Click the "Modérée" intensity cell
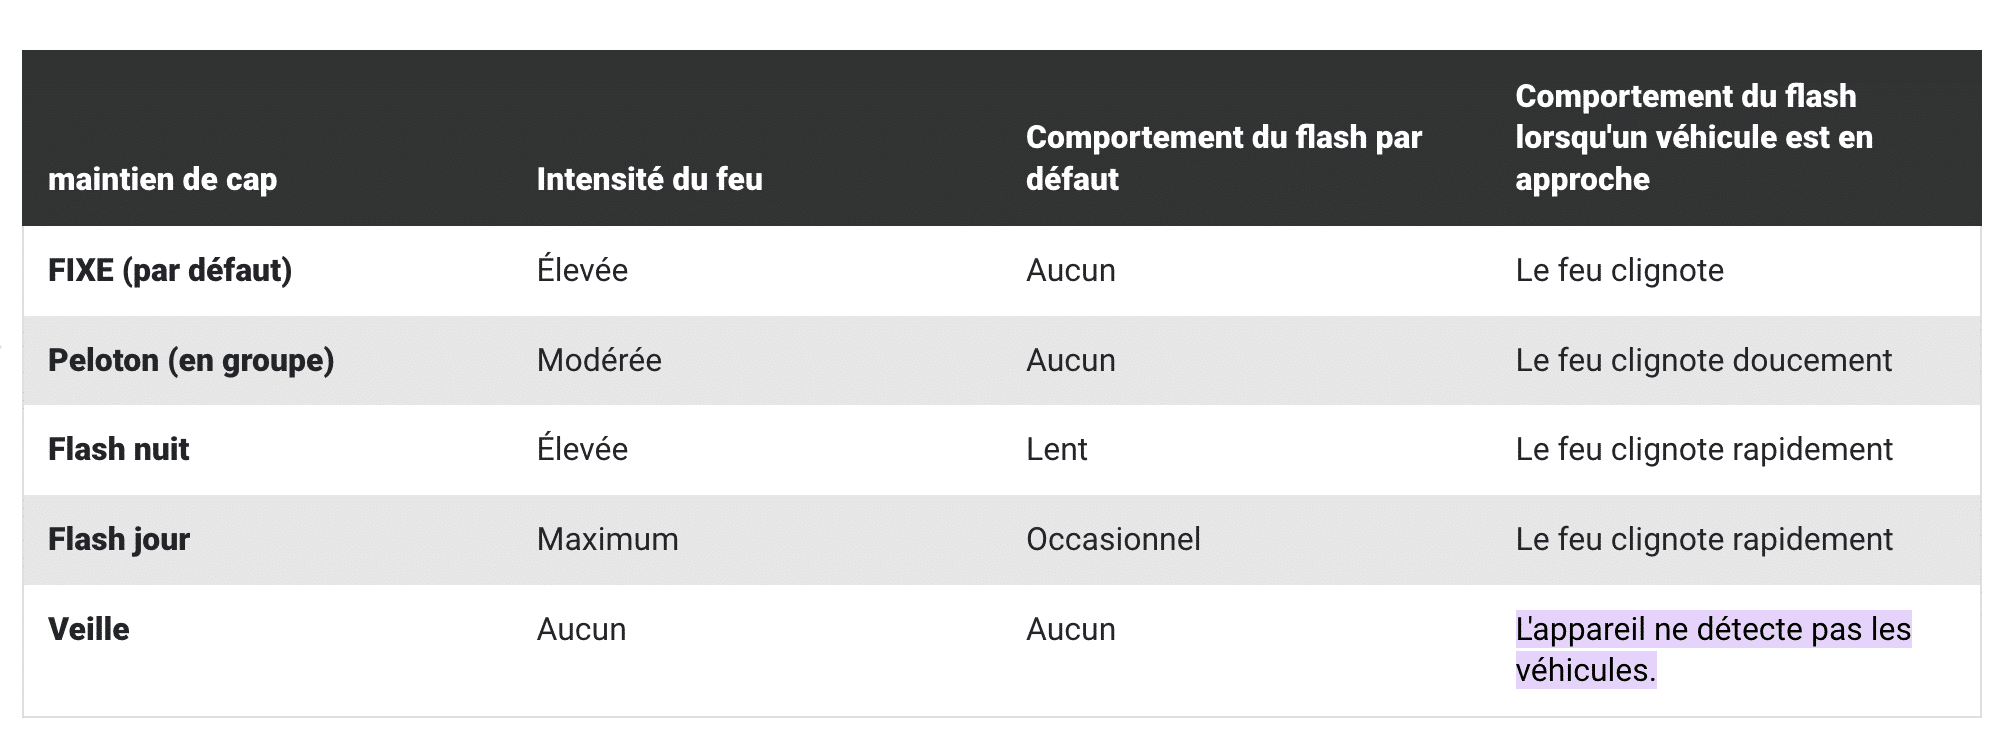 click(599, 360)
